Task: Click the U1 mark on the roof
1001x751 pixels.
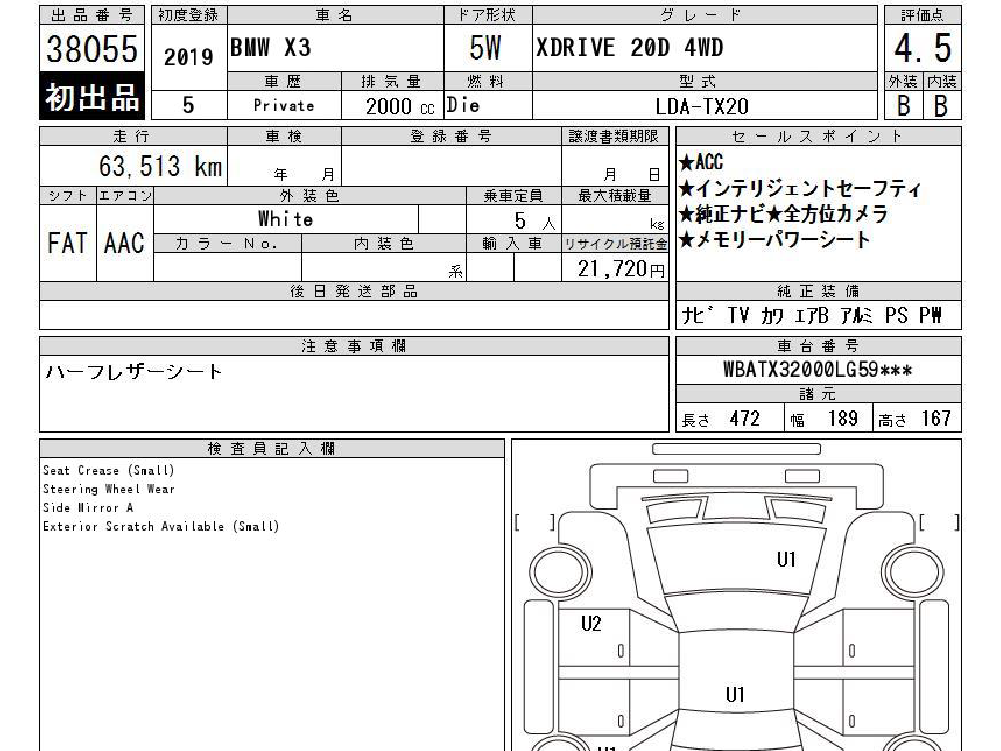Action: coord(735,695)
